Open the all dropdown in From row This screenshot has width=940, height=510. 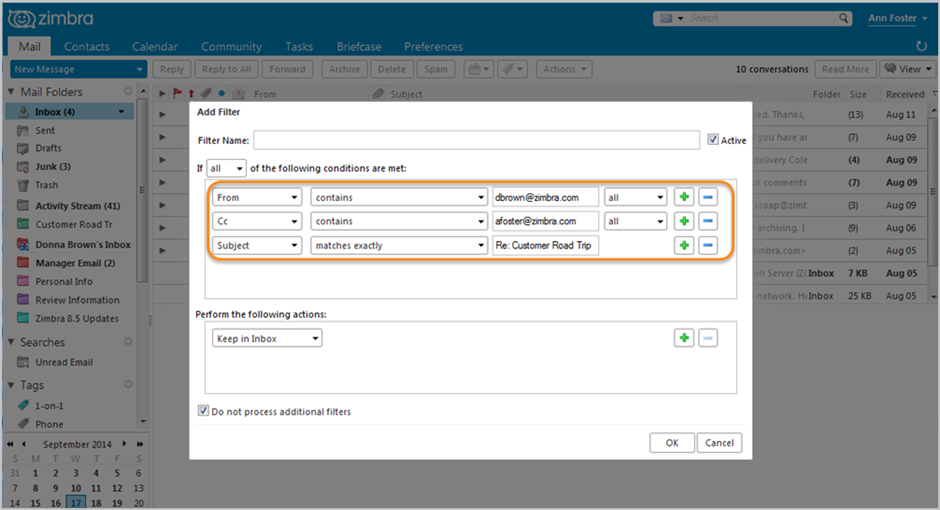click(635, 197)
